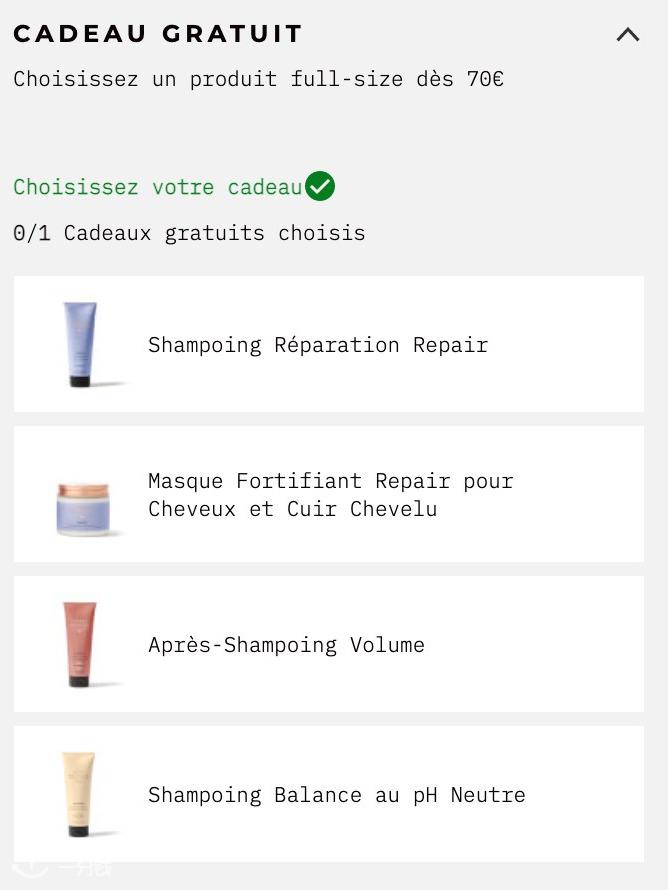
Task: Click the purple shampoo tube thumbnail
Action: (81, 344)
